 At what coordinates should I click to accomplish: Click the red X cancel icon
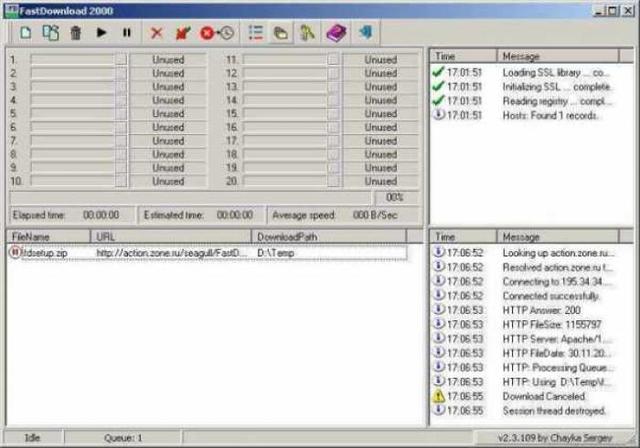(x=157, y=33)
